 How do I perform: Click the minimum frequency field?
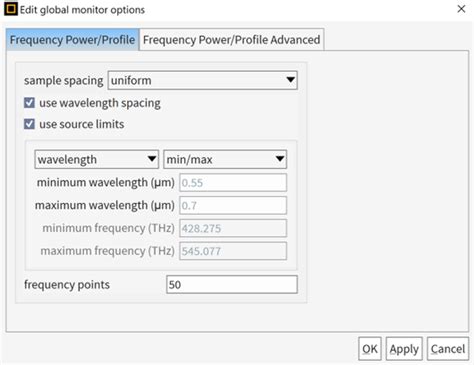(233, 228)
